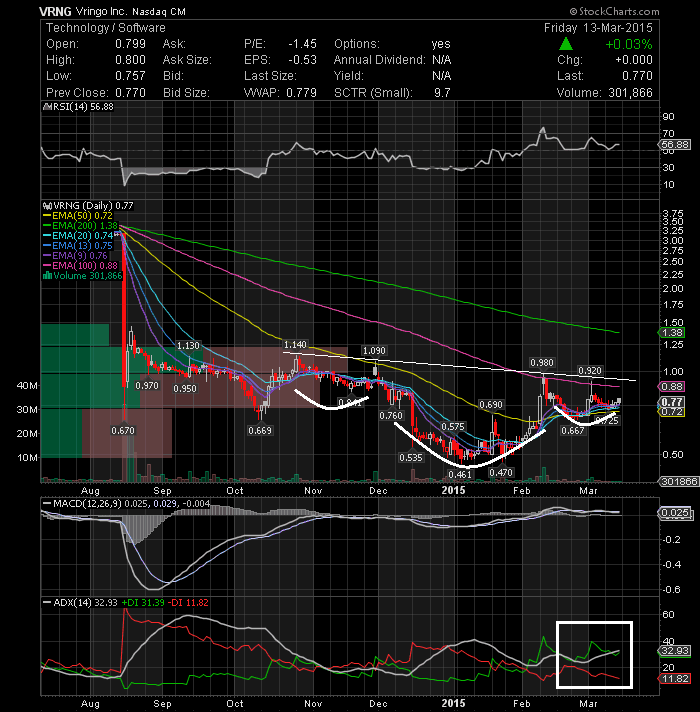Click the 0.980 price high label
Image resolution: width=700 pixels, height=712 pixels.
click(x=542, y=362)
